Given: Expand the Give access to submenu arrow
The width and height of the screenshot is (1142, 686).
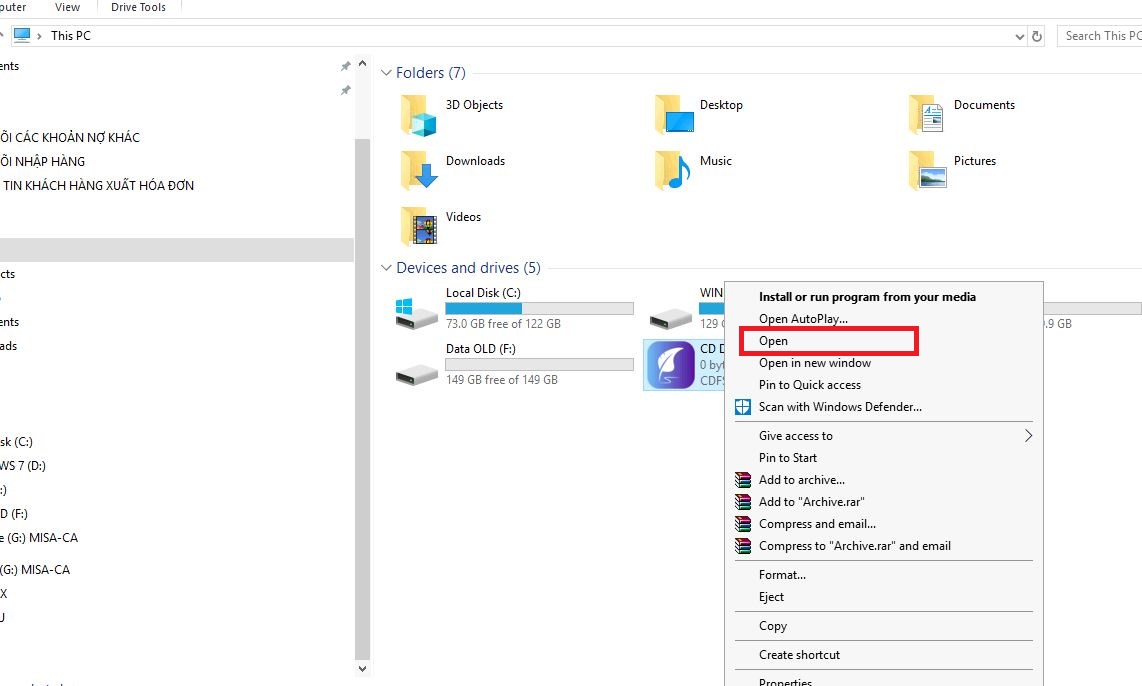Looking at the screenshot, I should click(1028, 435).
